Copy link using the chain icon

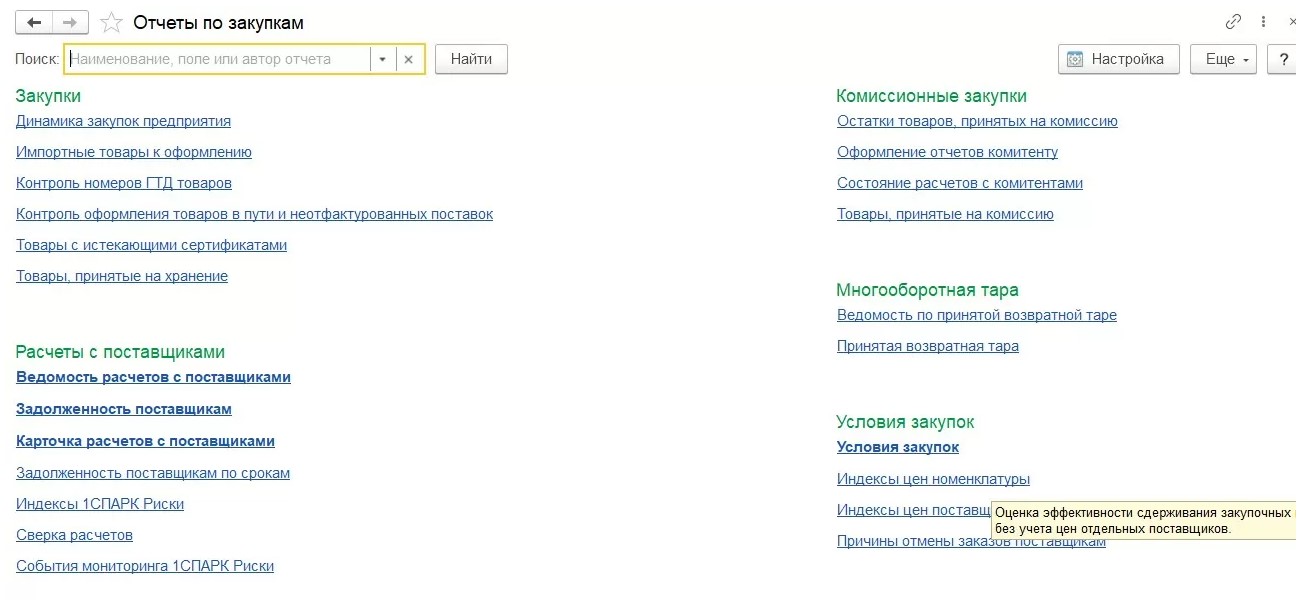coord(1233,22)
